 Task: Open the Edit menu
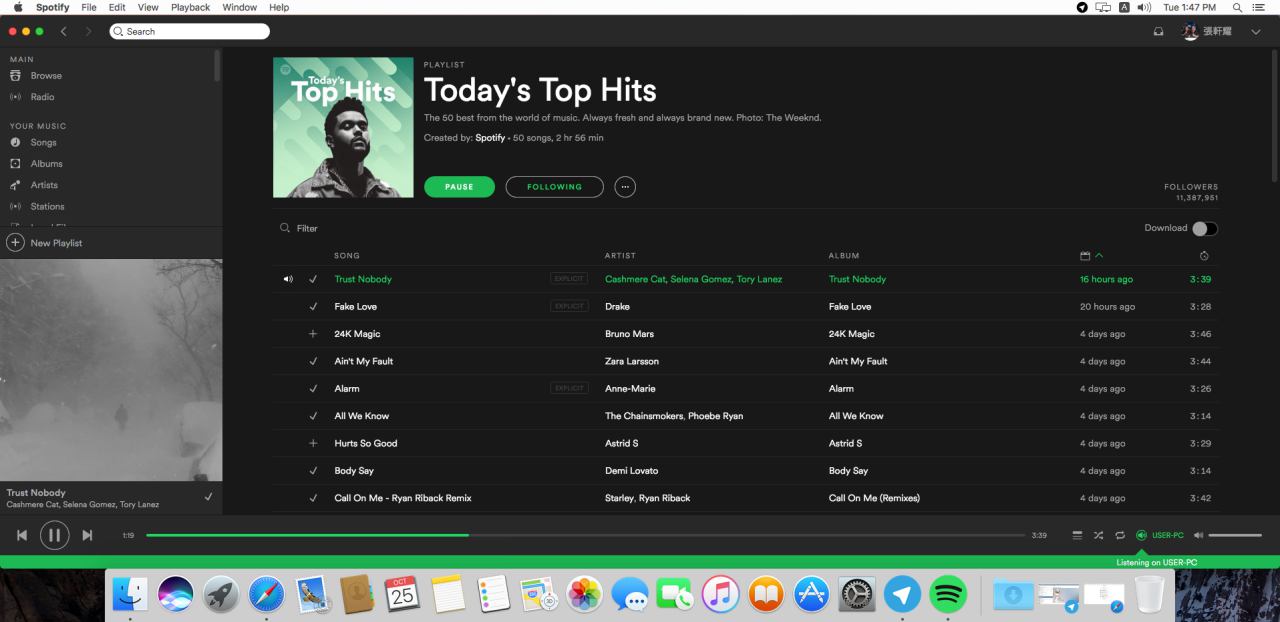117,7
